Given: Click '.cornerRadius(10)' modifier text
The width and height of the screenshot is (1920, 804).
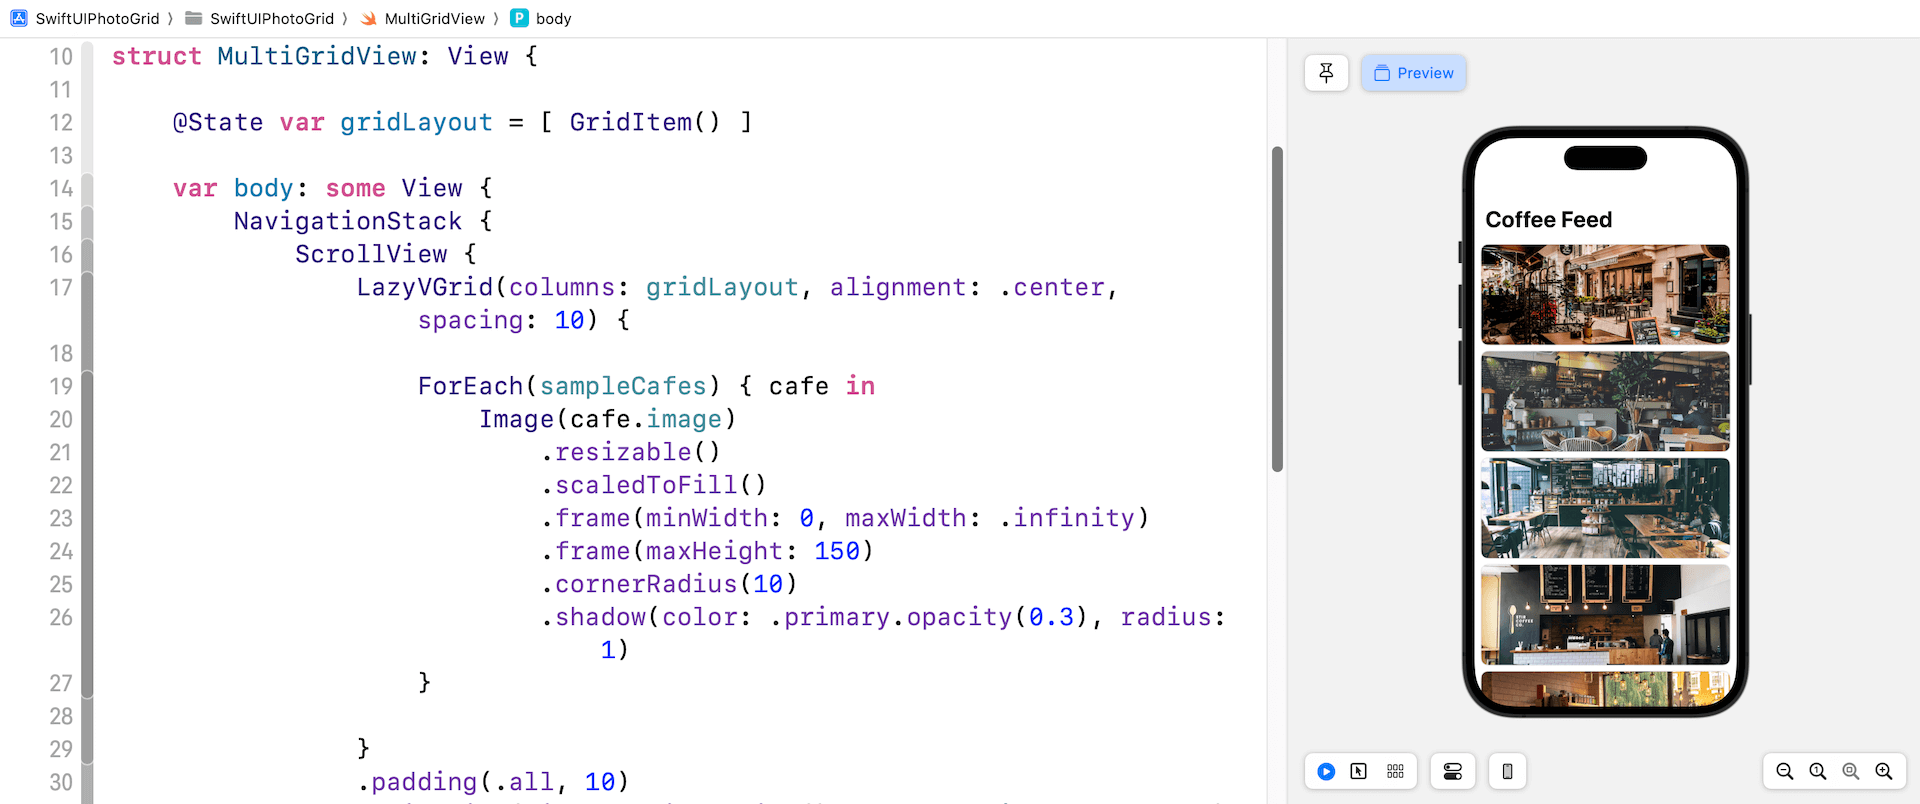Looking at the screenshot, I should point(669,584).
